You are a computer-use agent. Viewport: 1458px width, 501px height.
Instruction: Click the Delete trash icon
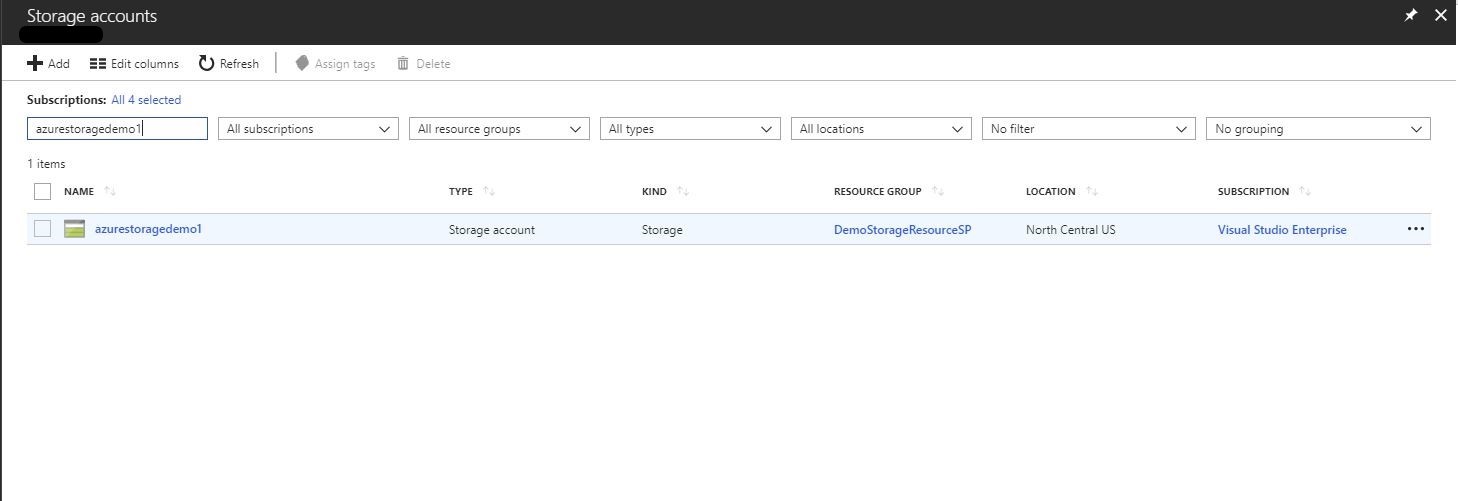pyautogui.click(x=403, y=64)
